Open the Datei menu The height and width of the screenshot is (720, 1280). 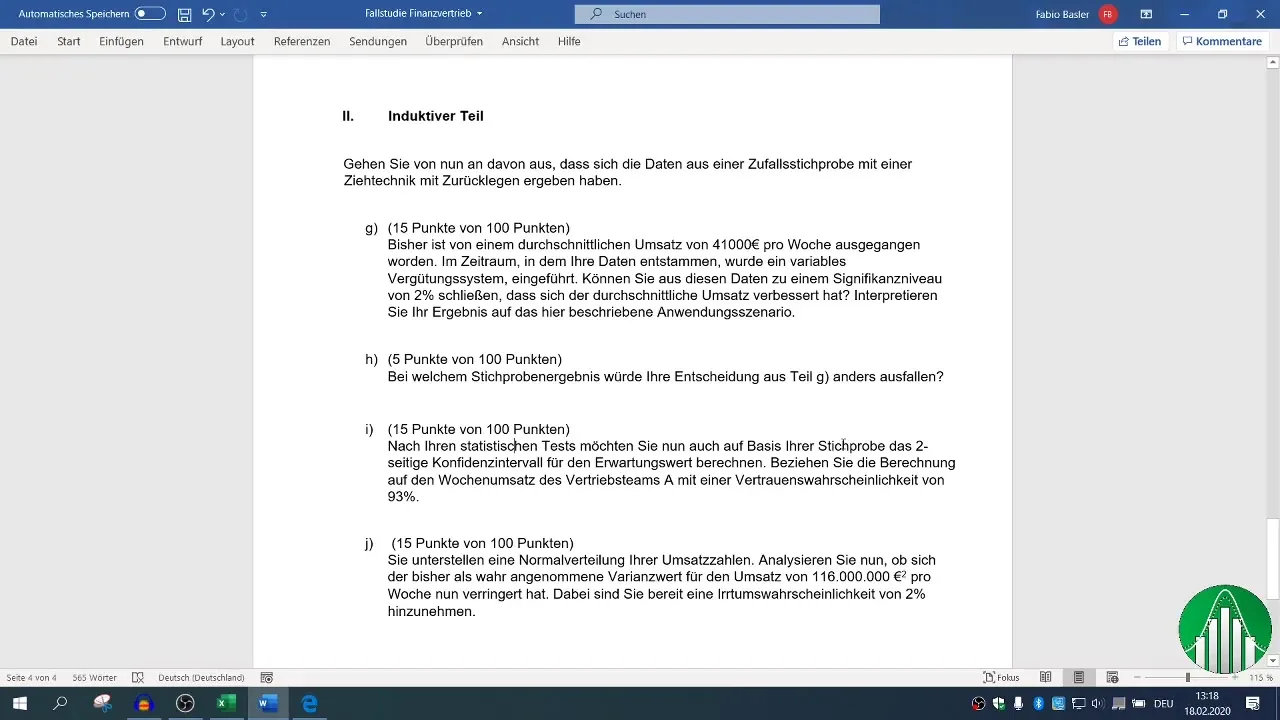tap(24, 41)
